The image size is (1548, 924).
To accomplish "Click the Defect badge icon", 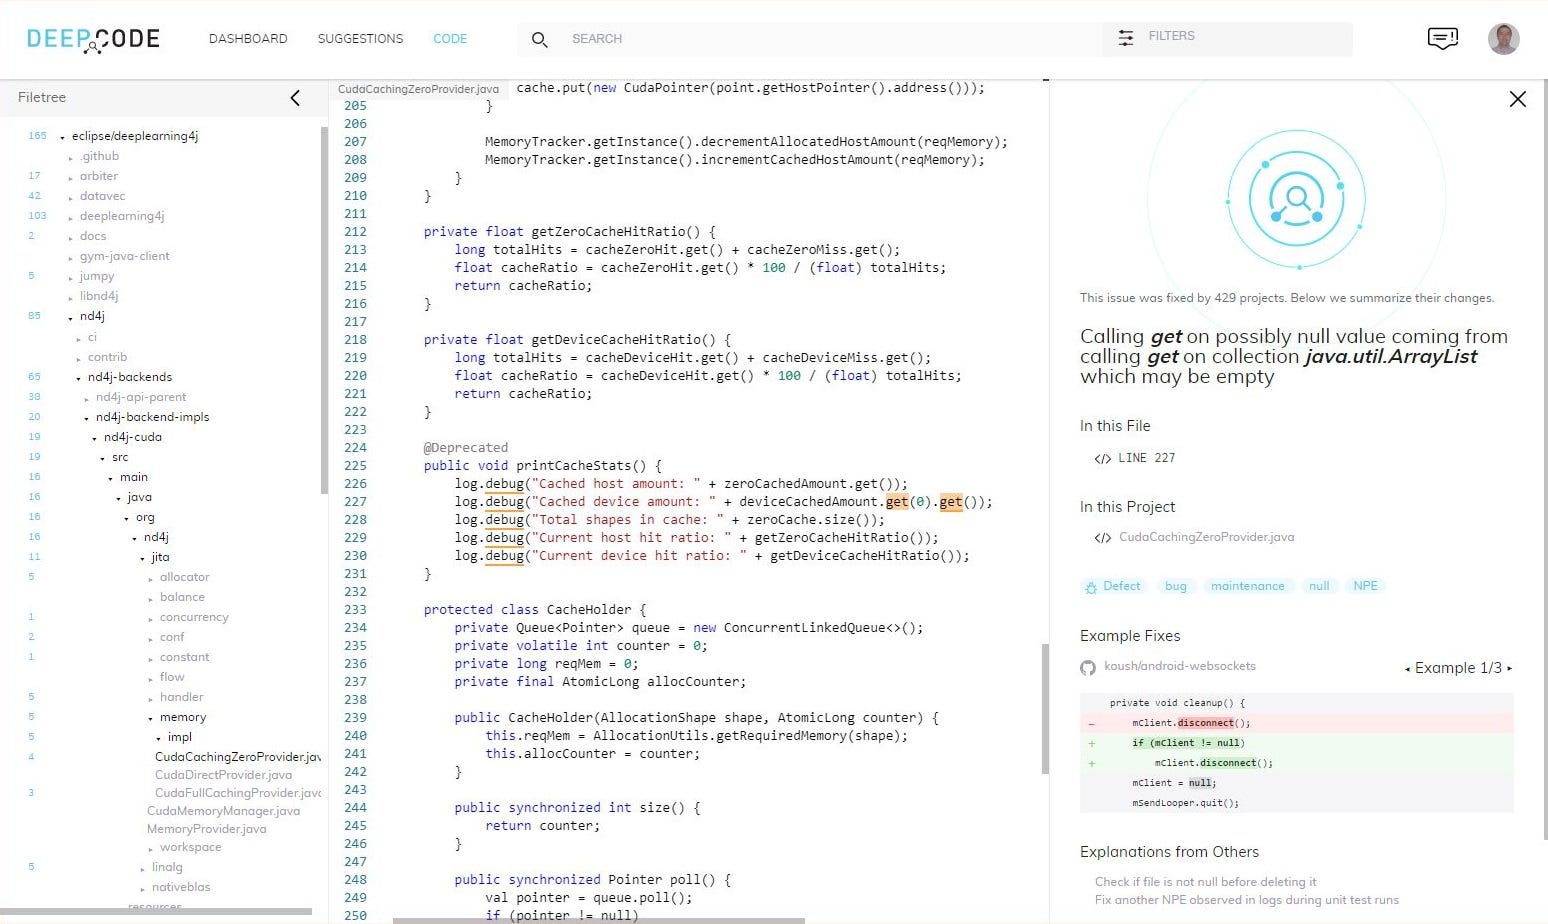I will coord(1090,586).
